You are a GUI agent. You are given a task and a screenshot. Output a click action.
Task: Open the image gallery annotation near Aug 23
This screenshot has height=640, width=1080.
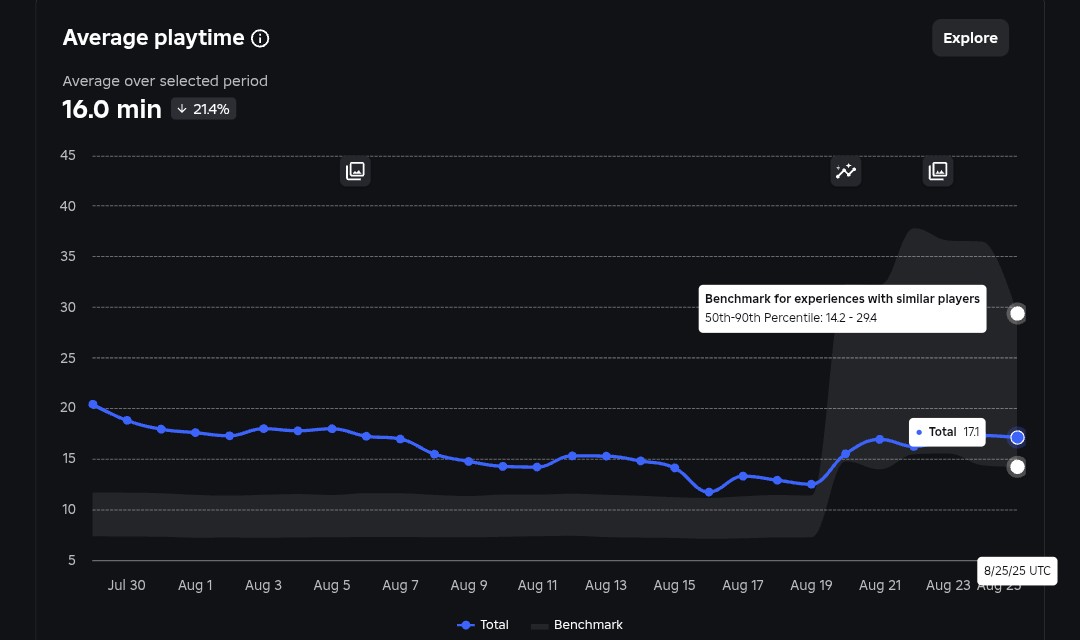(x=937, y=171)
